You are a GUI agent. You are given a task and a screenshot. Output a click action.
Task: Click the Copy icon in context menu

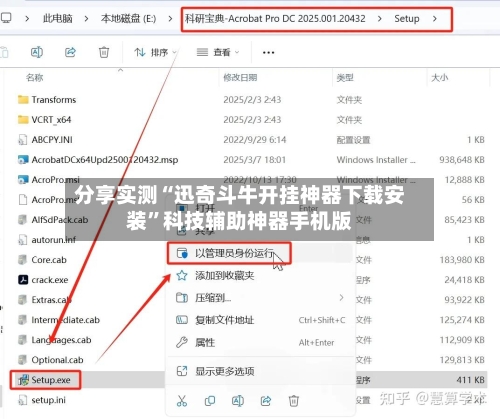(x=210, y=401)
